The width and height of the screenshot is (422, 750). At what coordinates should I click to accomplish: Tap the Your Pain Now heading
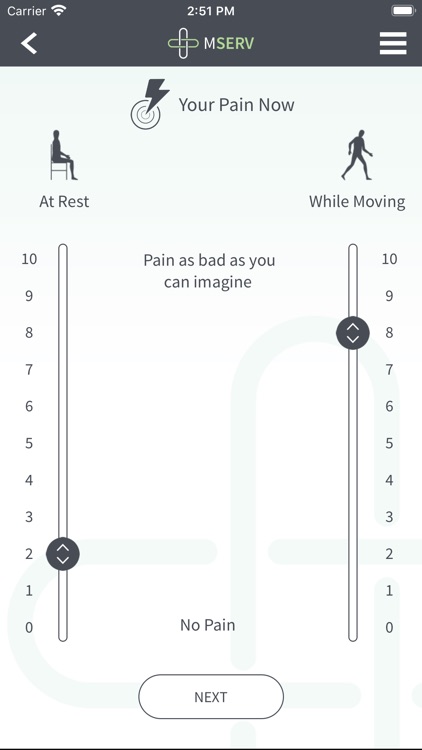coord(236,104)
